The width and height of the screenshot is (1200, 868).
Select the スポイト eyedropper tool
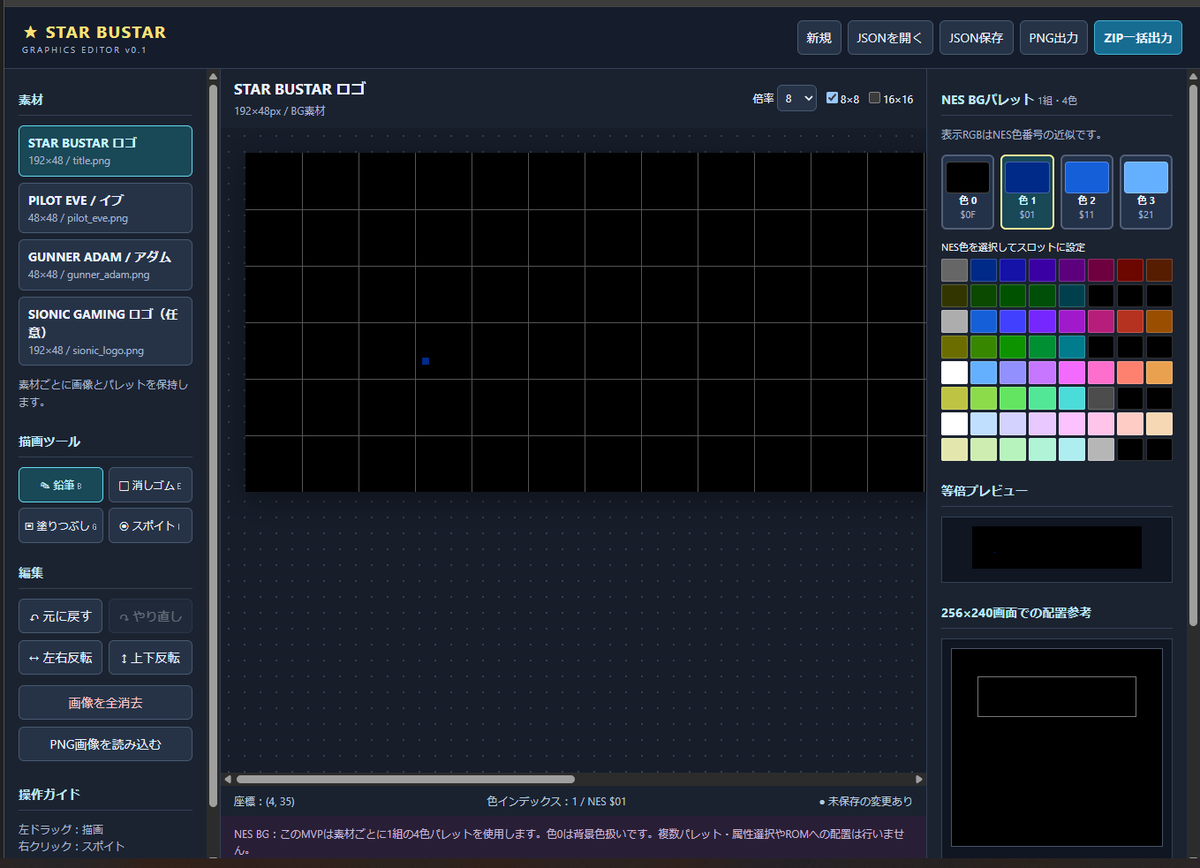pos(150,525)
